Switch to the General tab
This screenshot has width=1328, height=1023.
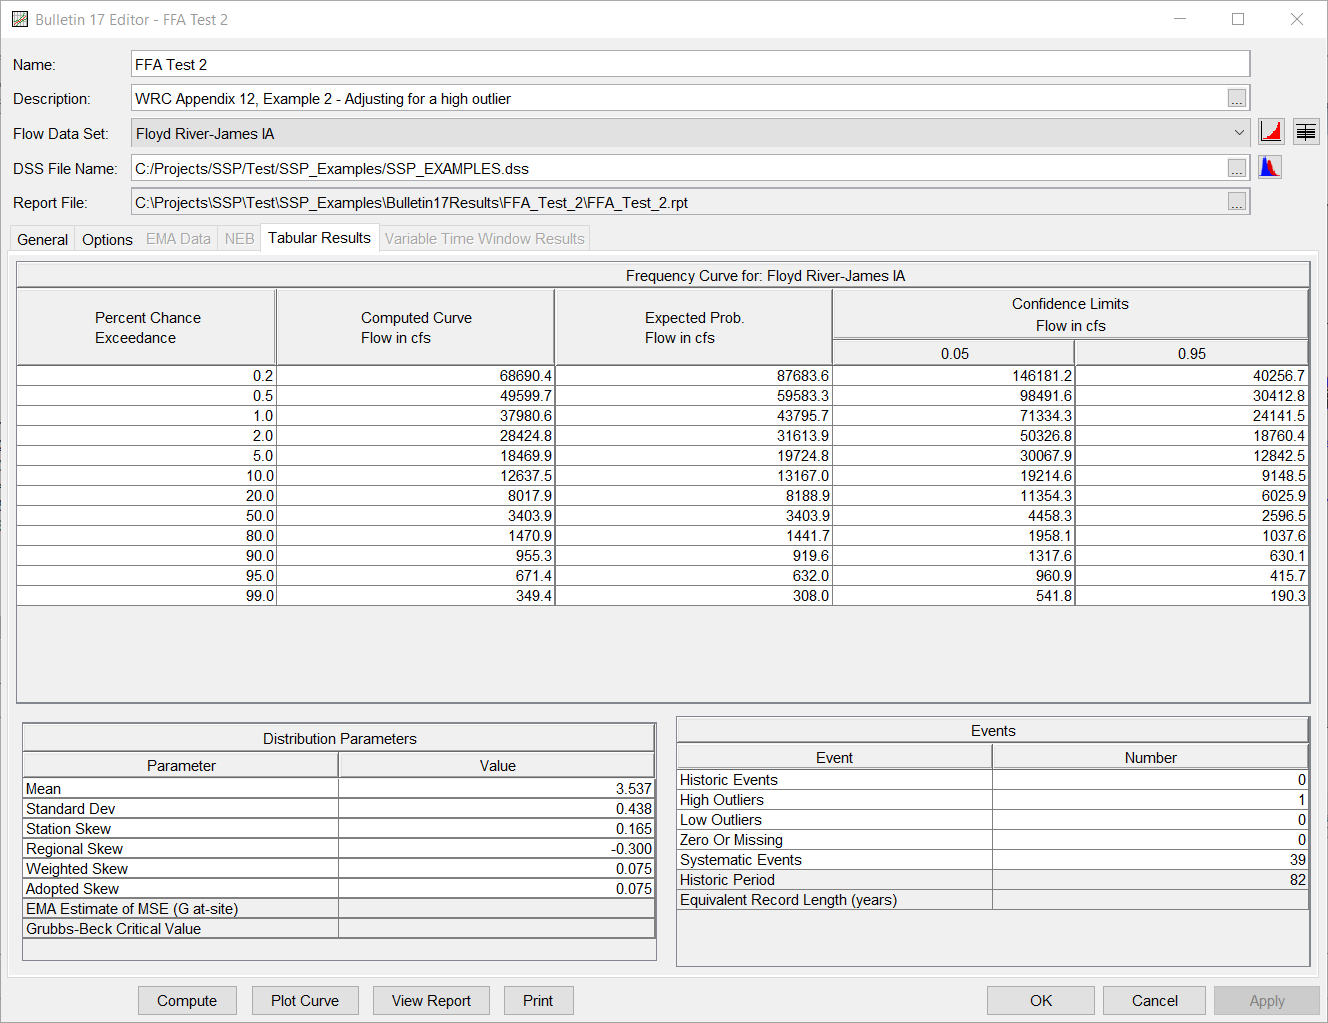pos(43,239)
